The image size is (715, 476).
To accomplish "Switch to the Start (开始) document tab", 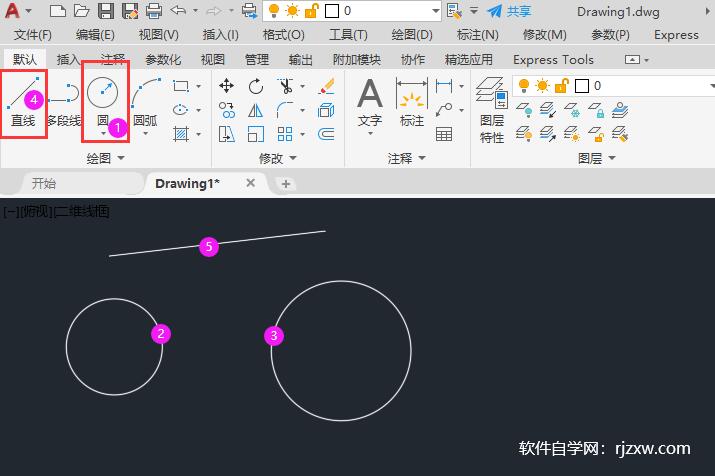I will 44,183.
